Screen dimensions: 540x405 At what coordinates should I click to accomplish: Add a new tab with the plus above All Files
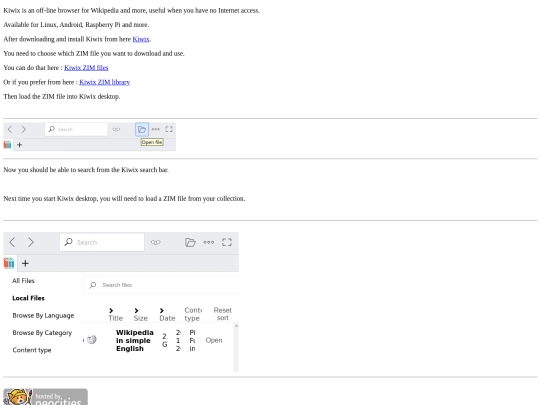[25, 263]
